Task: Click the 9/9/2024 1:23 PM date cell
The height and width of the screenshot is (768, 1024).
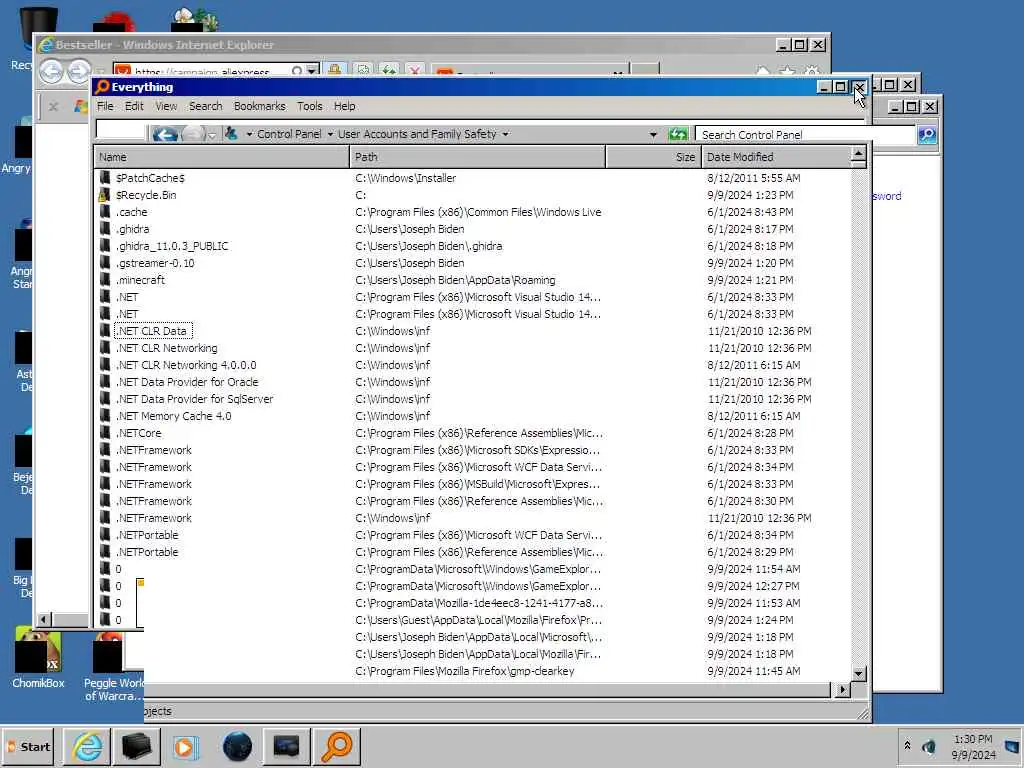Action: 750,195
